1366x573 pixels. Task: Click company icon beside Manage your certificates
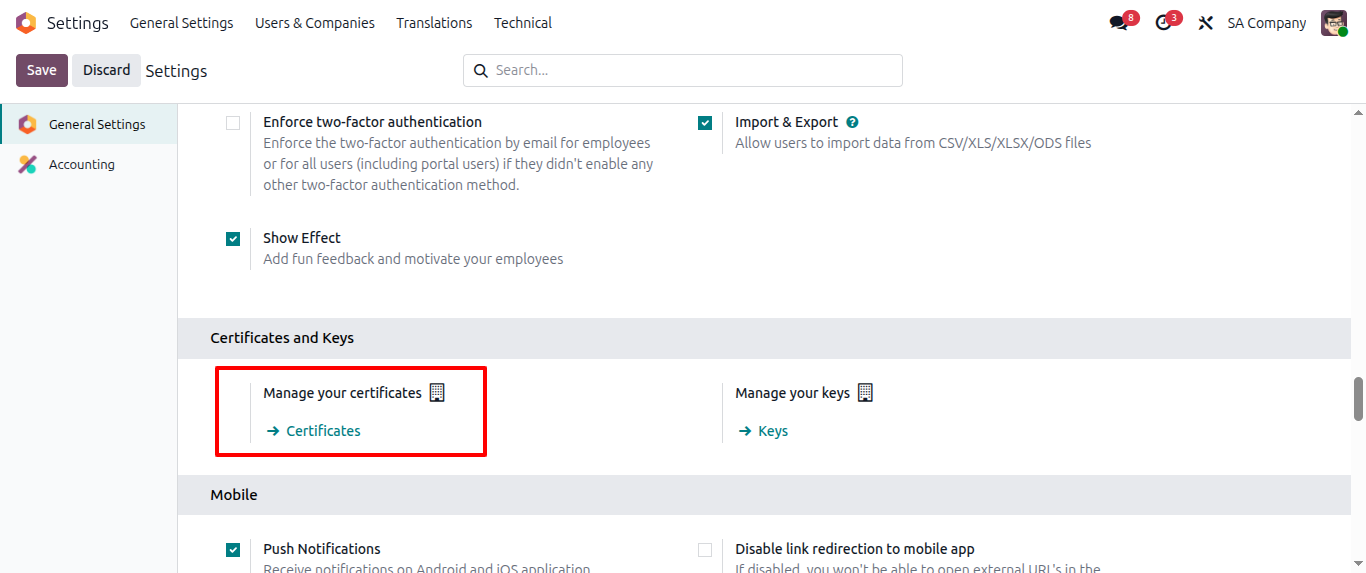[x=437, y=393]
